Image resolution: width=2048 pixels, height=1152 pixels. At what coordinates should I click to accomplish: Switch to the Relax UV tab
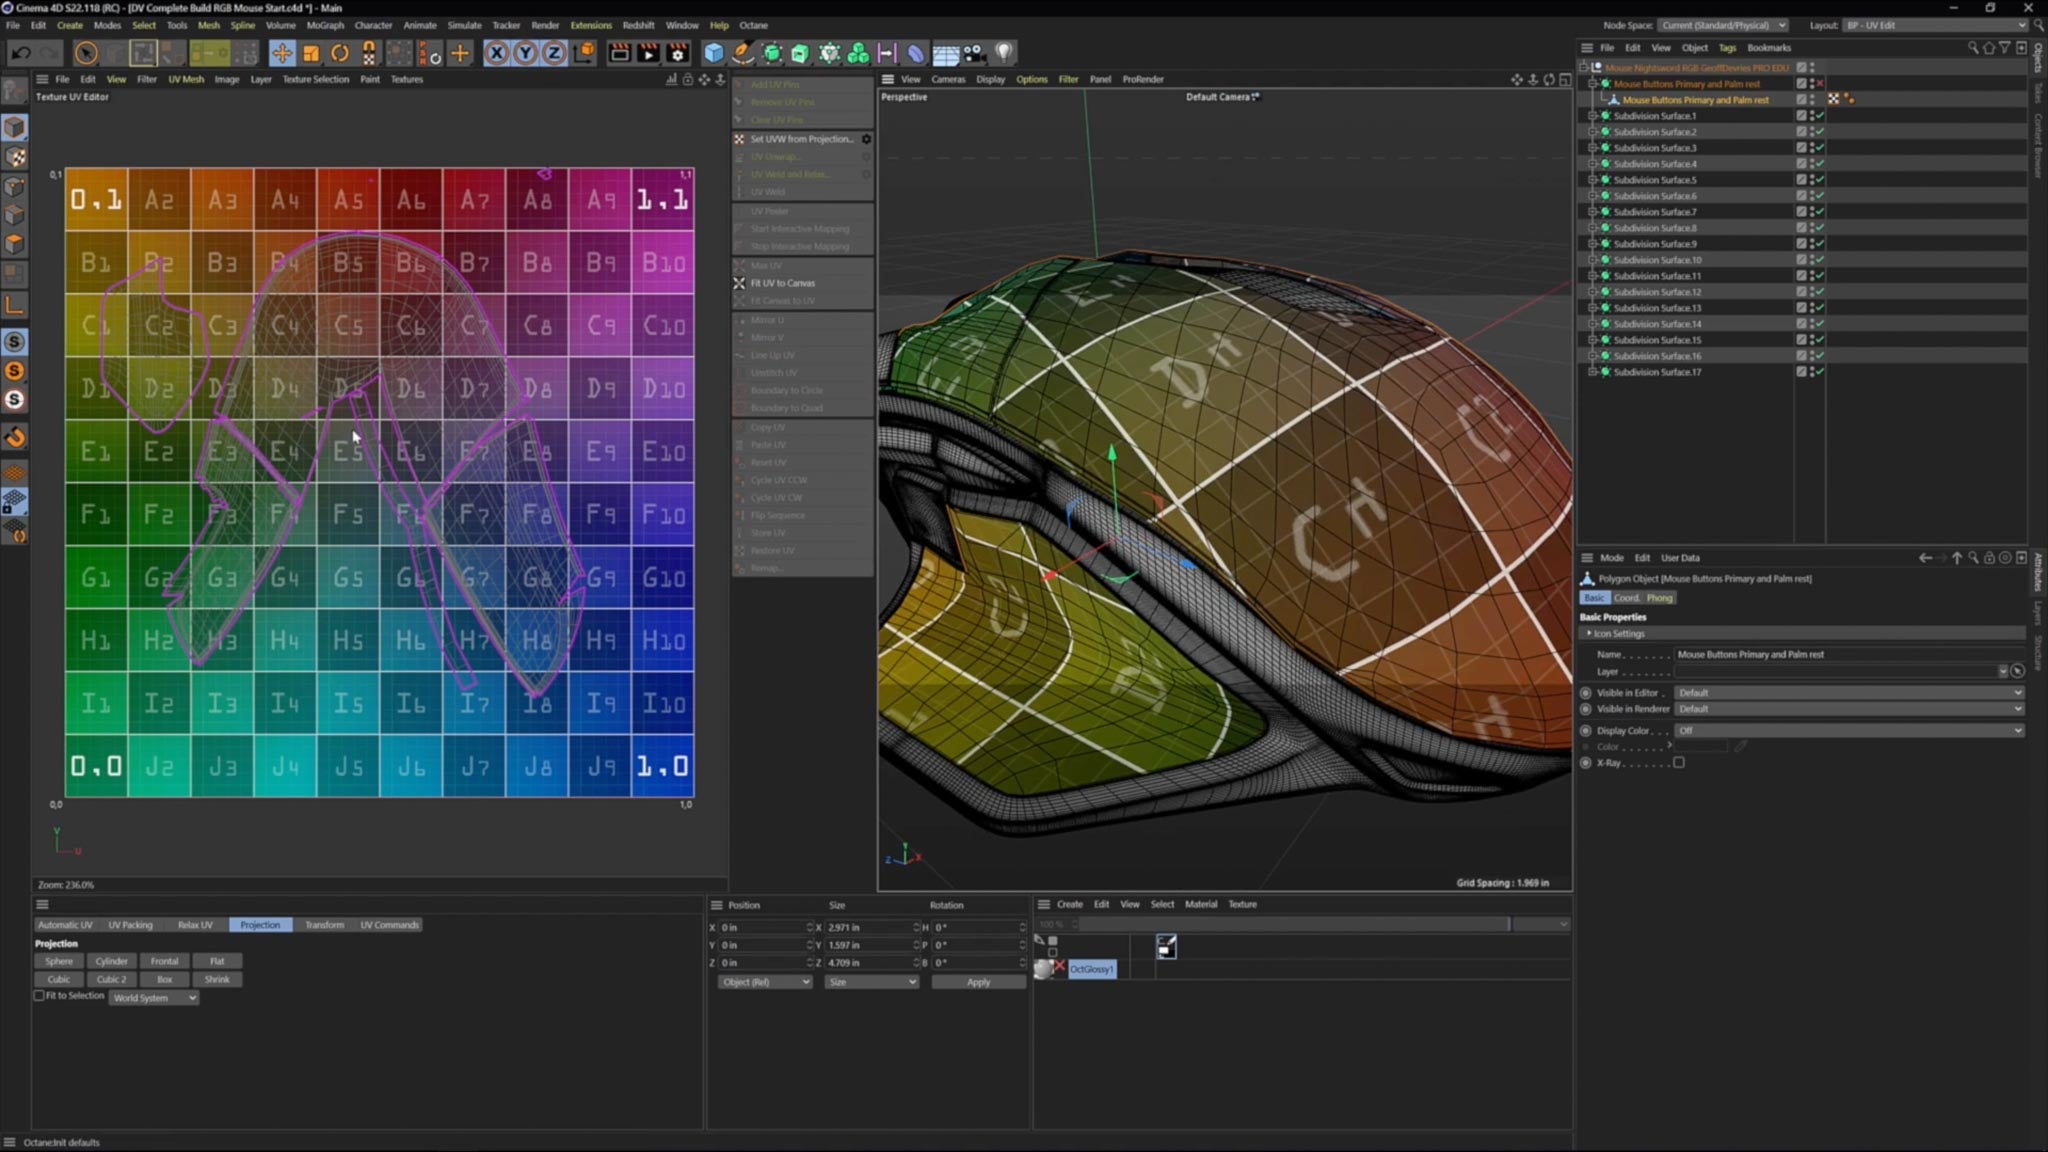click(x=195, y=925)
